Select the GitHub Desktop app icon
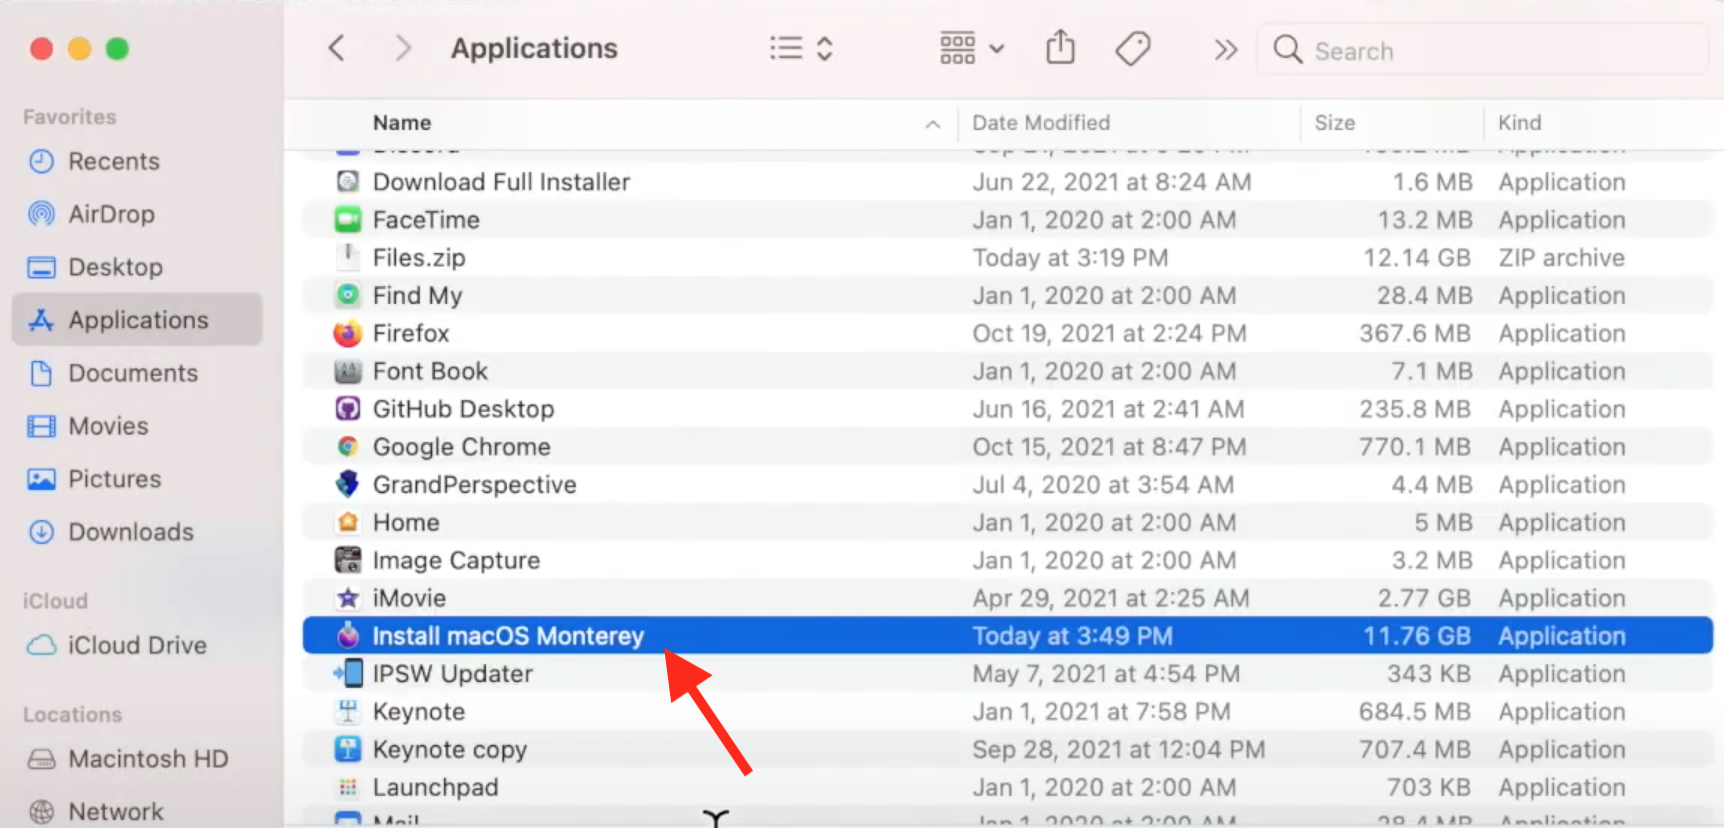Image resolution: width=1724 pixels, height=828 pixels. point(347,409)
